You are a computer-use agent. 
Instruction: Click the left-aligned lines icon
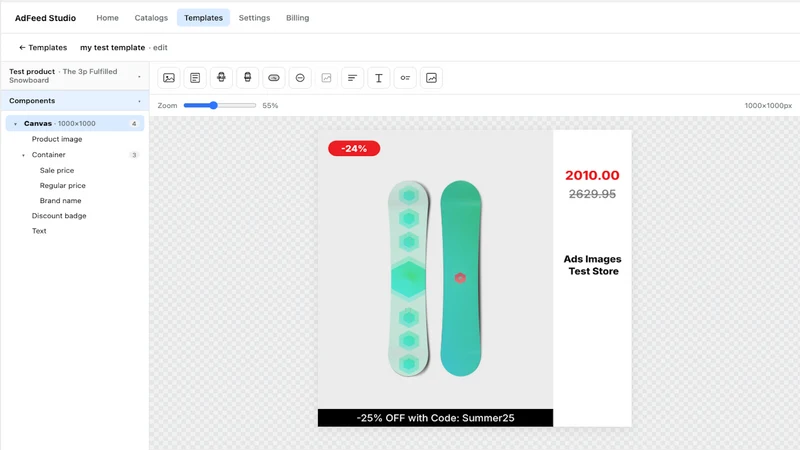353,78
